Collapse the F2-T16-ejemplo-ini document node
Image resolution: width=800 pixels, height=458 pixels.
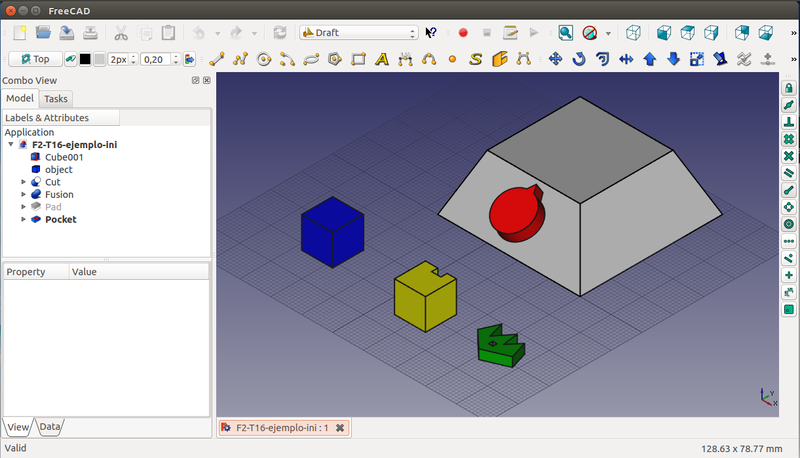coord(10,144)
